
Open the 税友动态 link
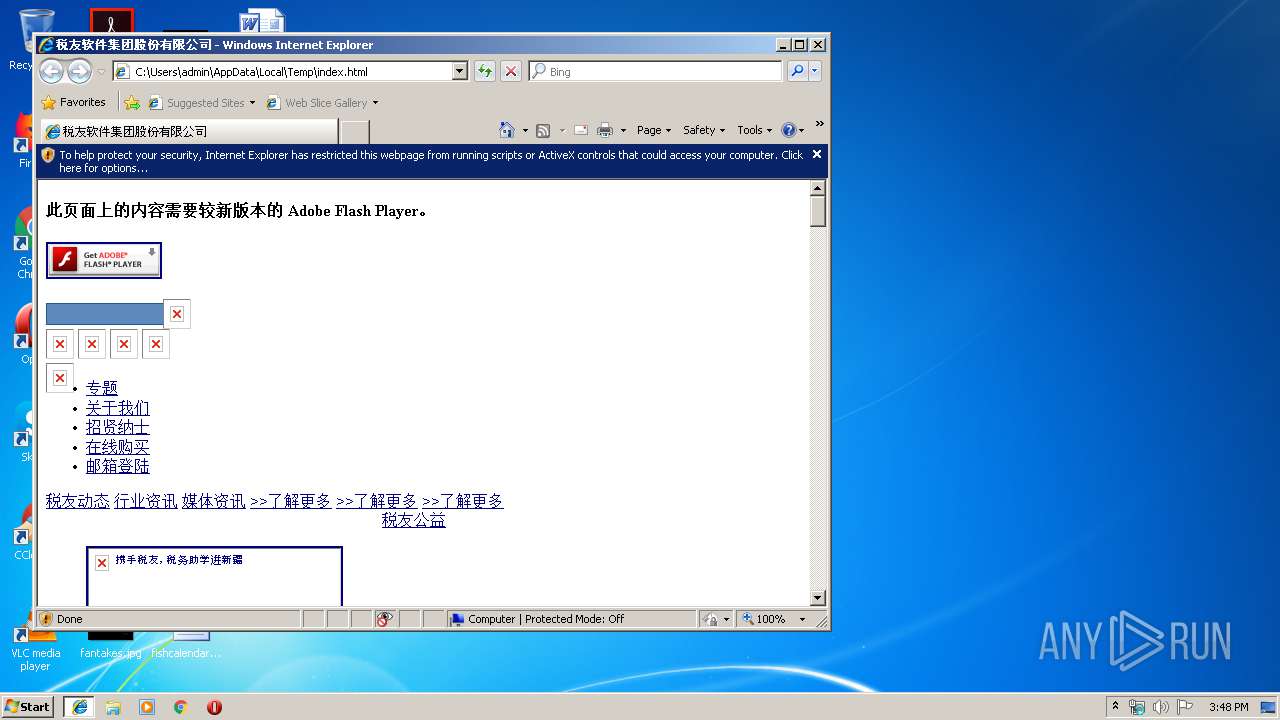point(78,501)
